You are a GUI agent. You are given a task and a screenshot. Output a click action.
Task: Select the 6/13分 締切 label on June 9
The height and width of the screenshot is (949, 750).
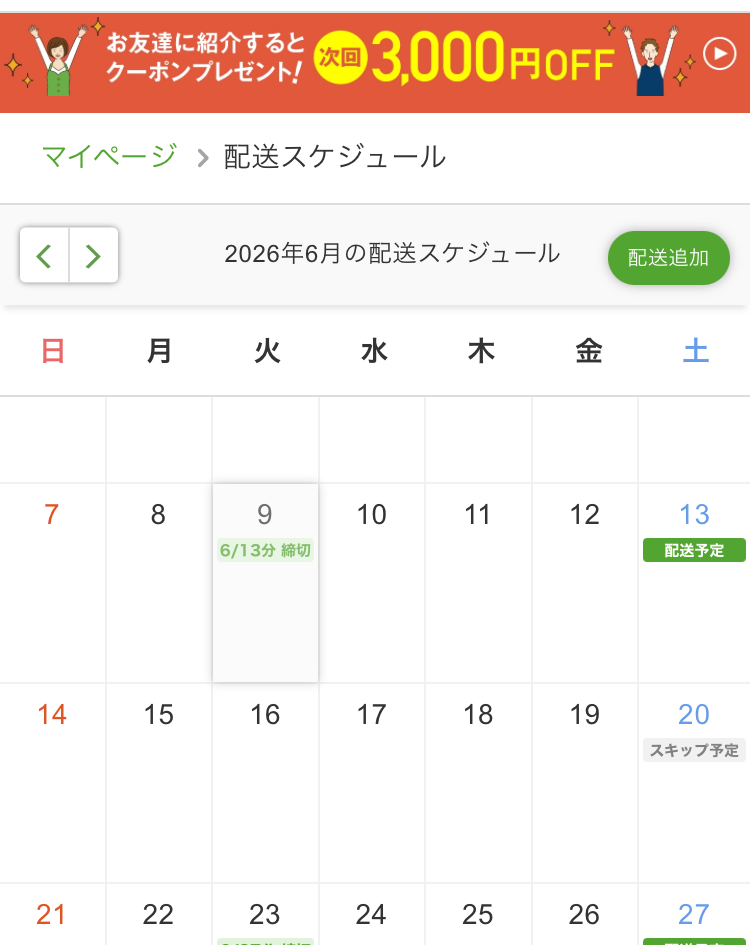click(265, 550)
